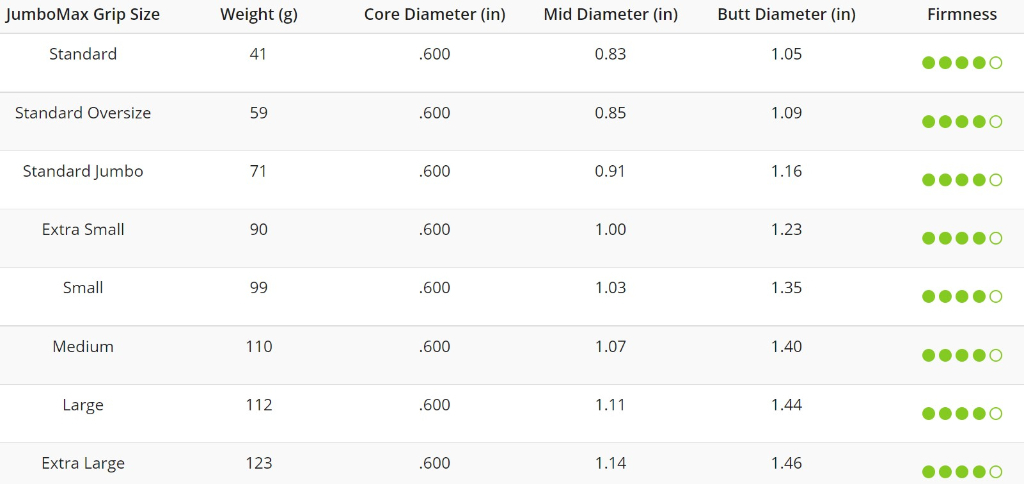Click the Mid Diameter (in) header
This screenshot has width=1024, height=484.
tap(610, 14)
